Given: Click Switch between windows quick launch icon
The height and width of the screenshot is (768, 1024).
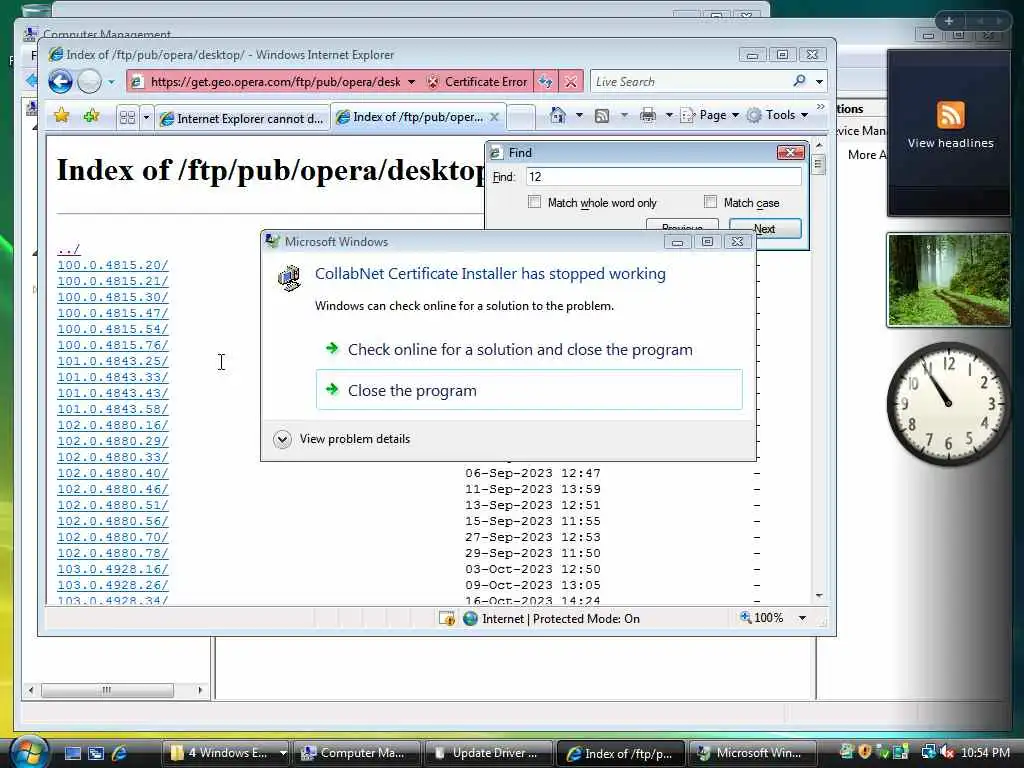Looking at the screenshot, I should [x=96, y=753].
